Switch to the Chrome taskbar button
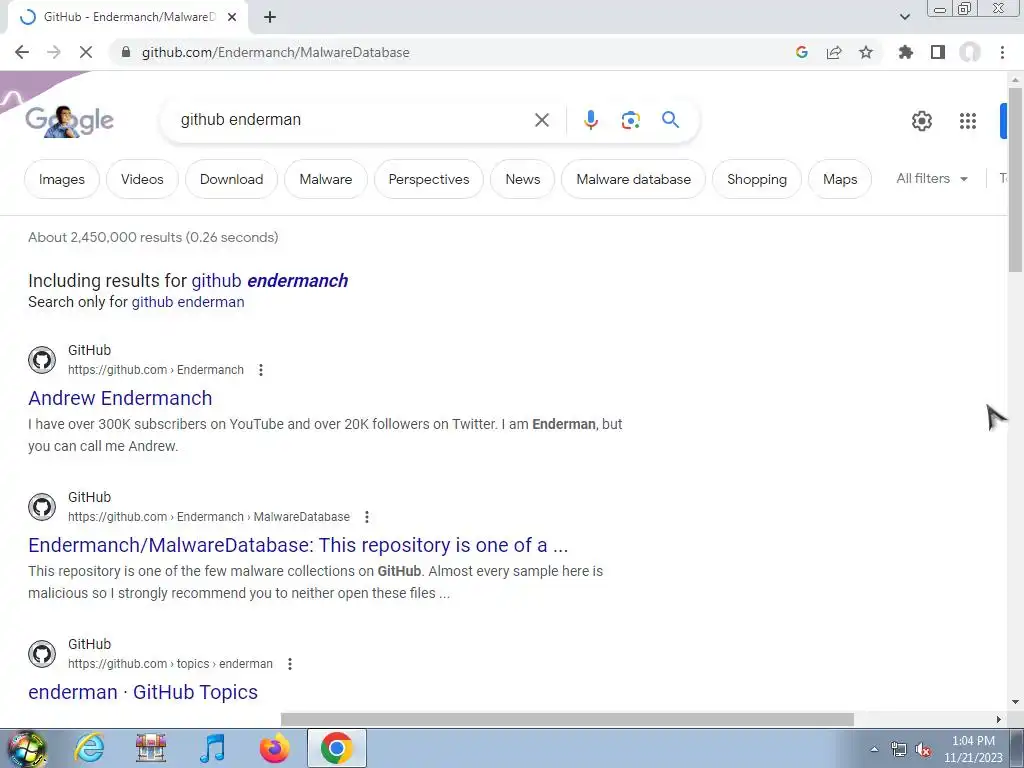This screenshot has width=1024, height=768. click(x=336, y=748)
